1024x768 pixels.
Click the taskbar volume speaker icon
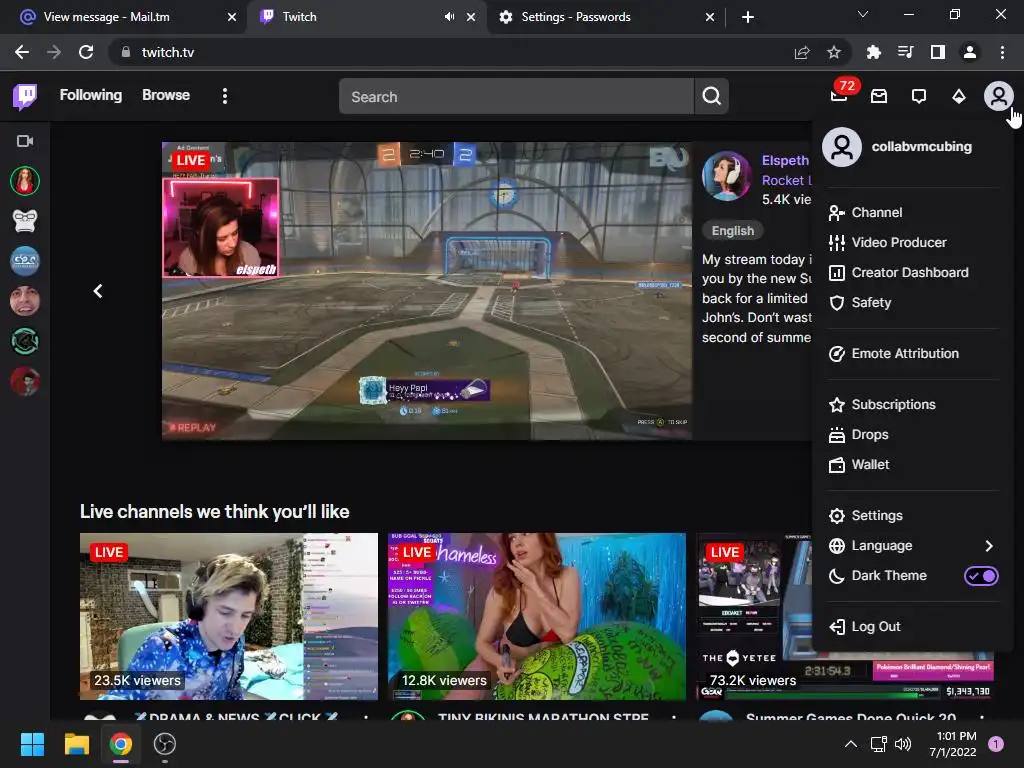click(903, 744)
